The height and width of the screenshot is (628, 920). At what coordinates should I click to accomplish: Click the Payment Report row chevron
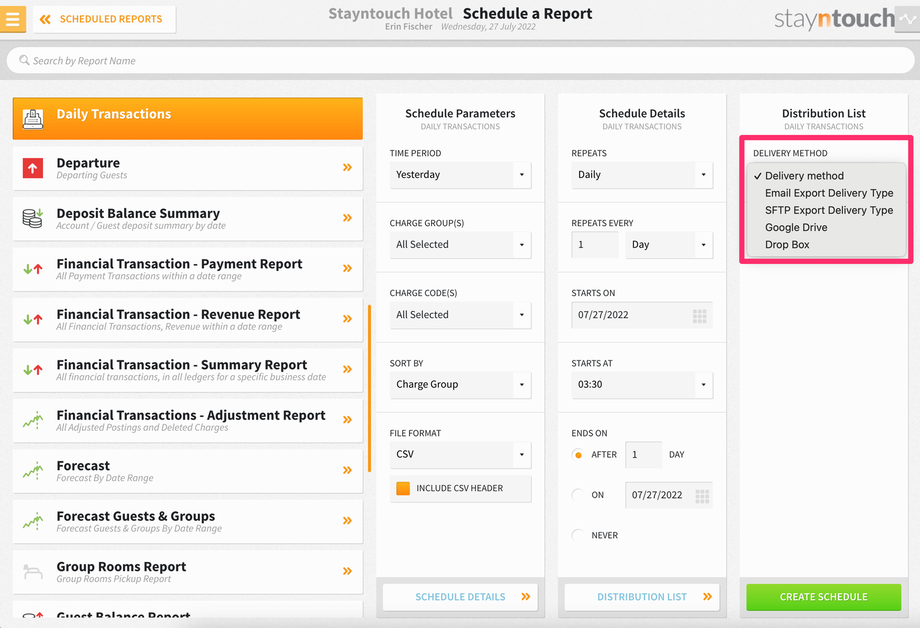(x=347, y=268)
